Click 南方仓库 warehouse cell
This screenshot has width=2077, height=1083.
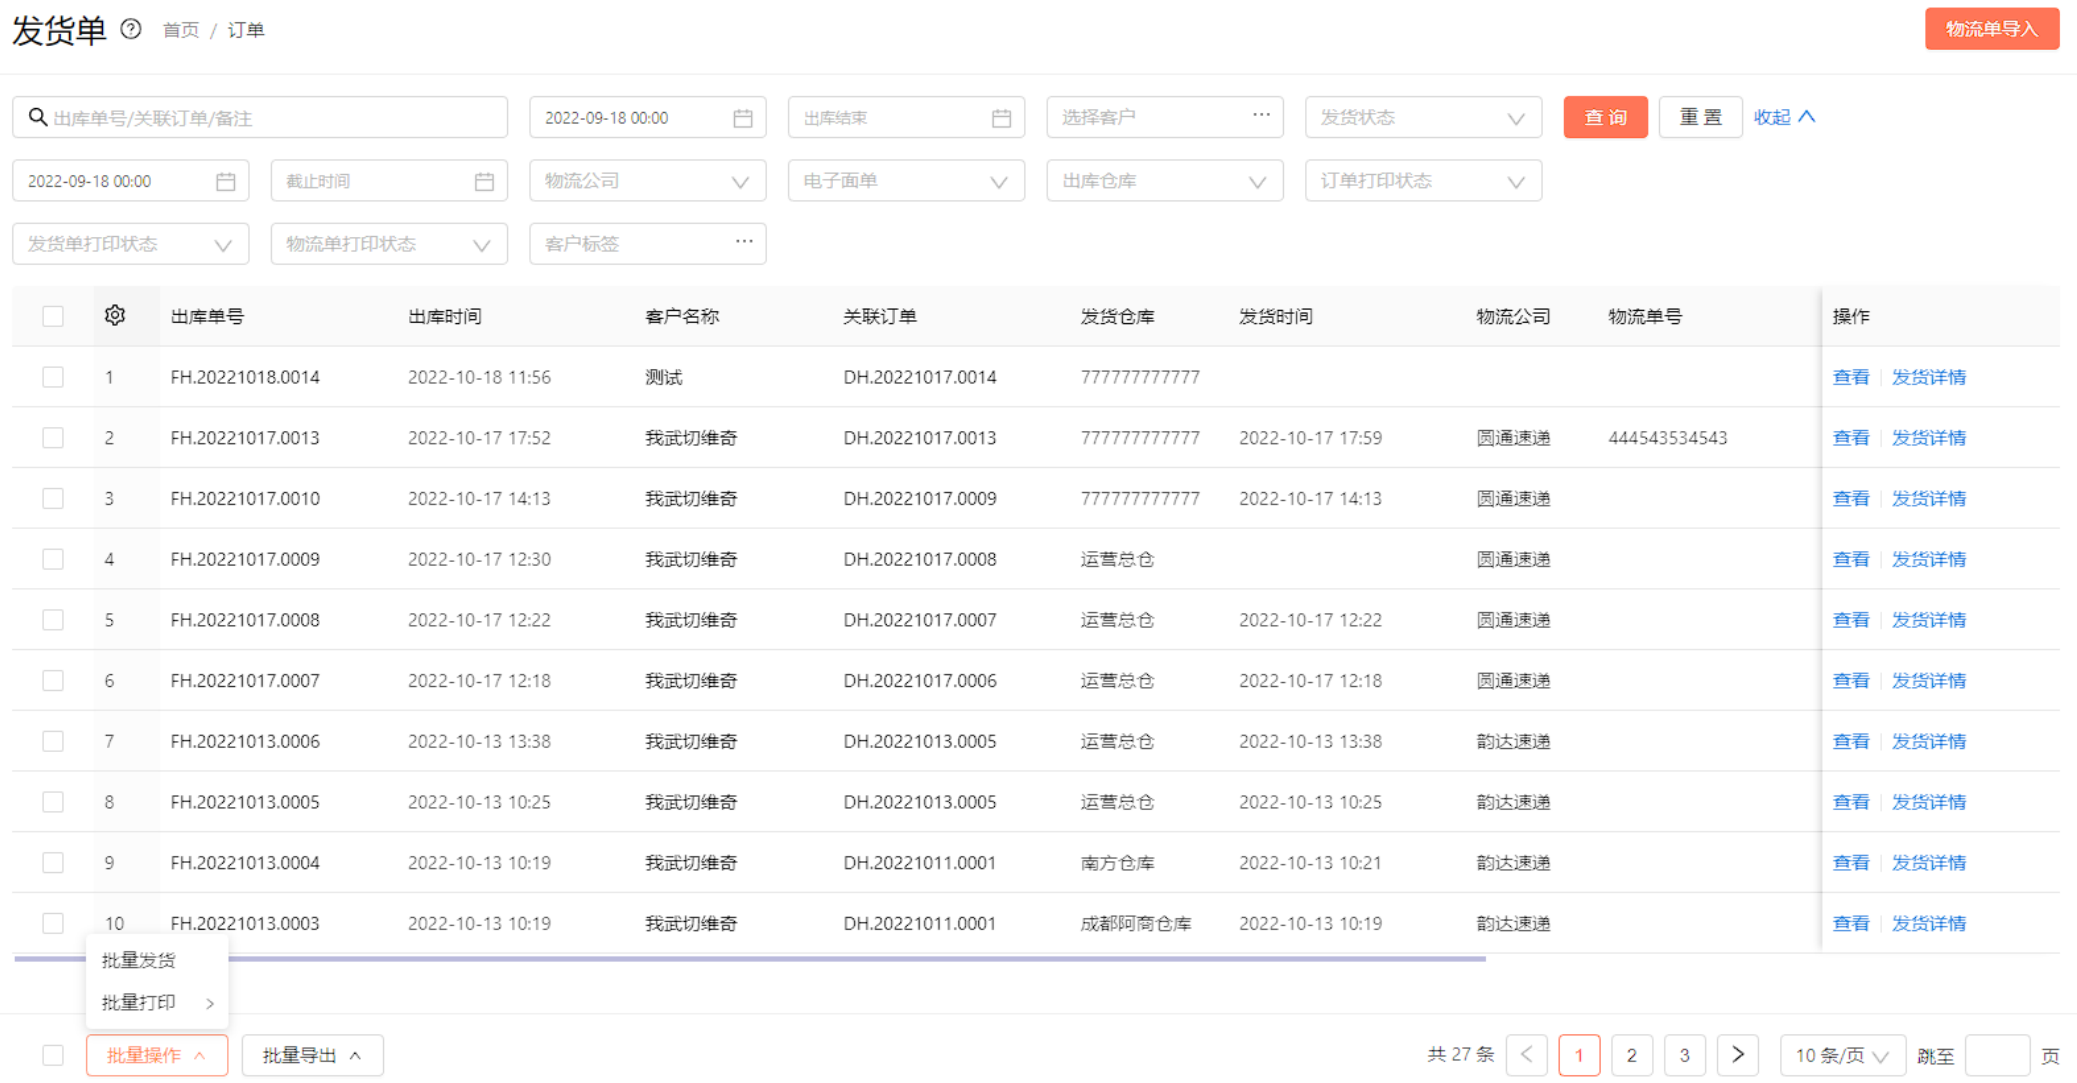(1117, 862)
